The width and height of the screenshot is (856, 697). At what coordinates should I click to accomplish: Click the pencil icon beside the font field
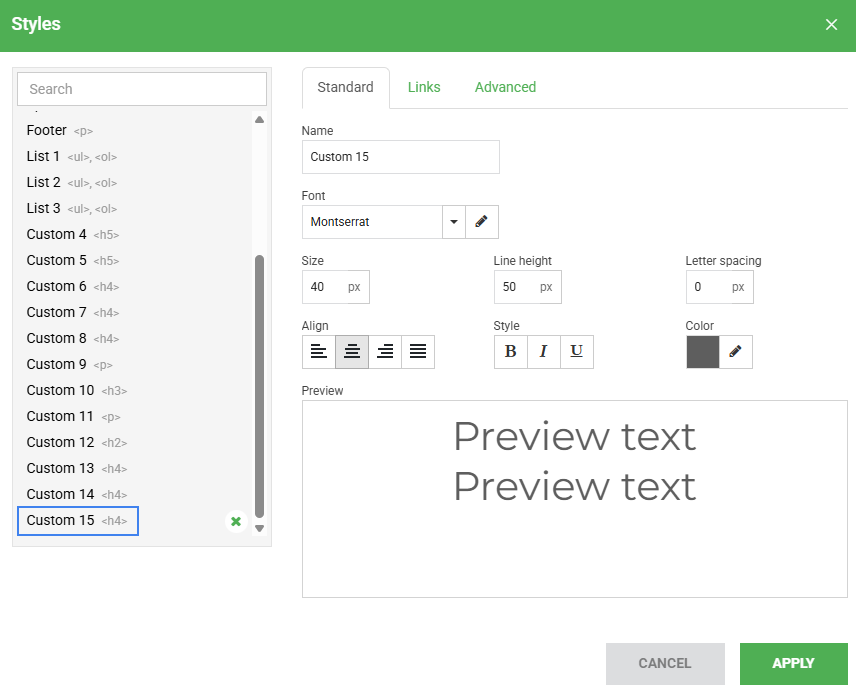481,222
